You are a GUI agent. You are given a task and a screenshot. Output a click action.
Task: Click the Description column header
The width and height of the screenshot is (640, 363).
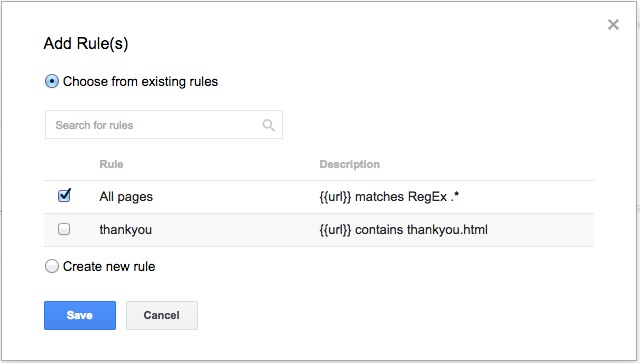(x=349, y=164)
